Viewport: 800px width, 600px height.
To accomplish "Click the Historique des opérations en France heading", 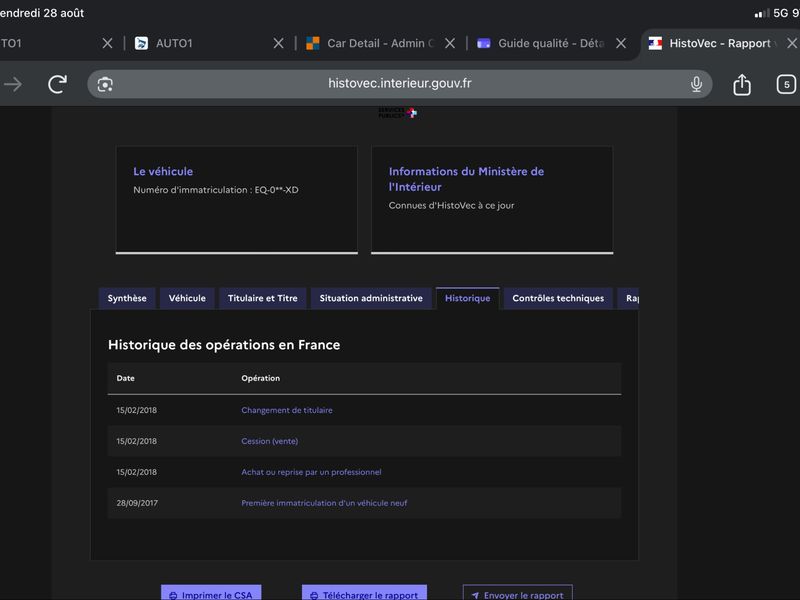I will [224, 345].
